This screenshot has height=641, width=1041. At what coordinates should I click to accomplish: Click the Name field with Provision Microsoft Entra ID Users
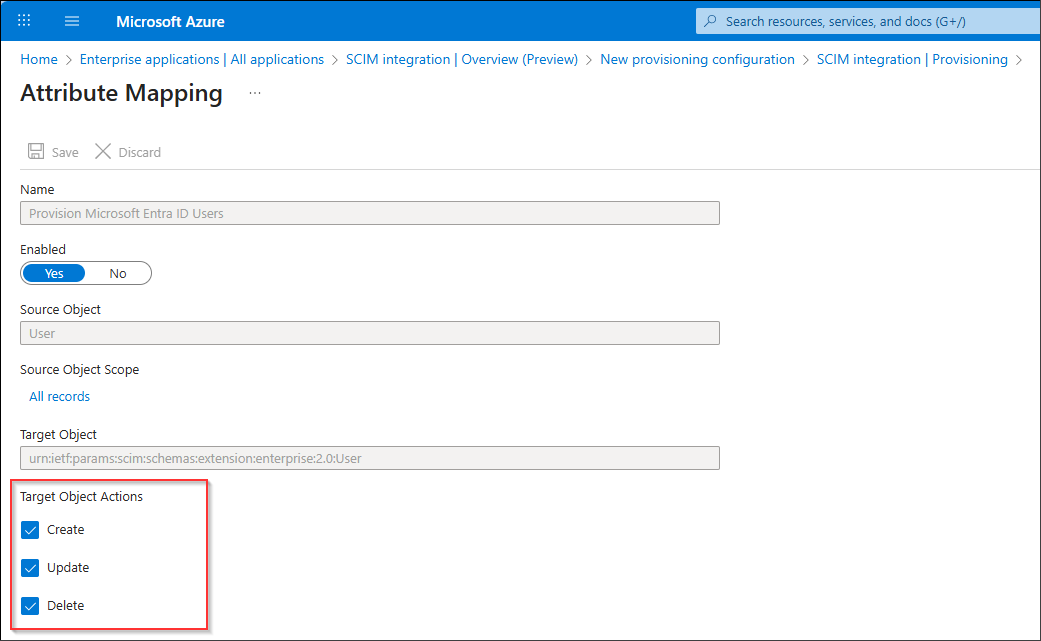pyautogui.click(x=370, y=213)
